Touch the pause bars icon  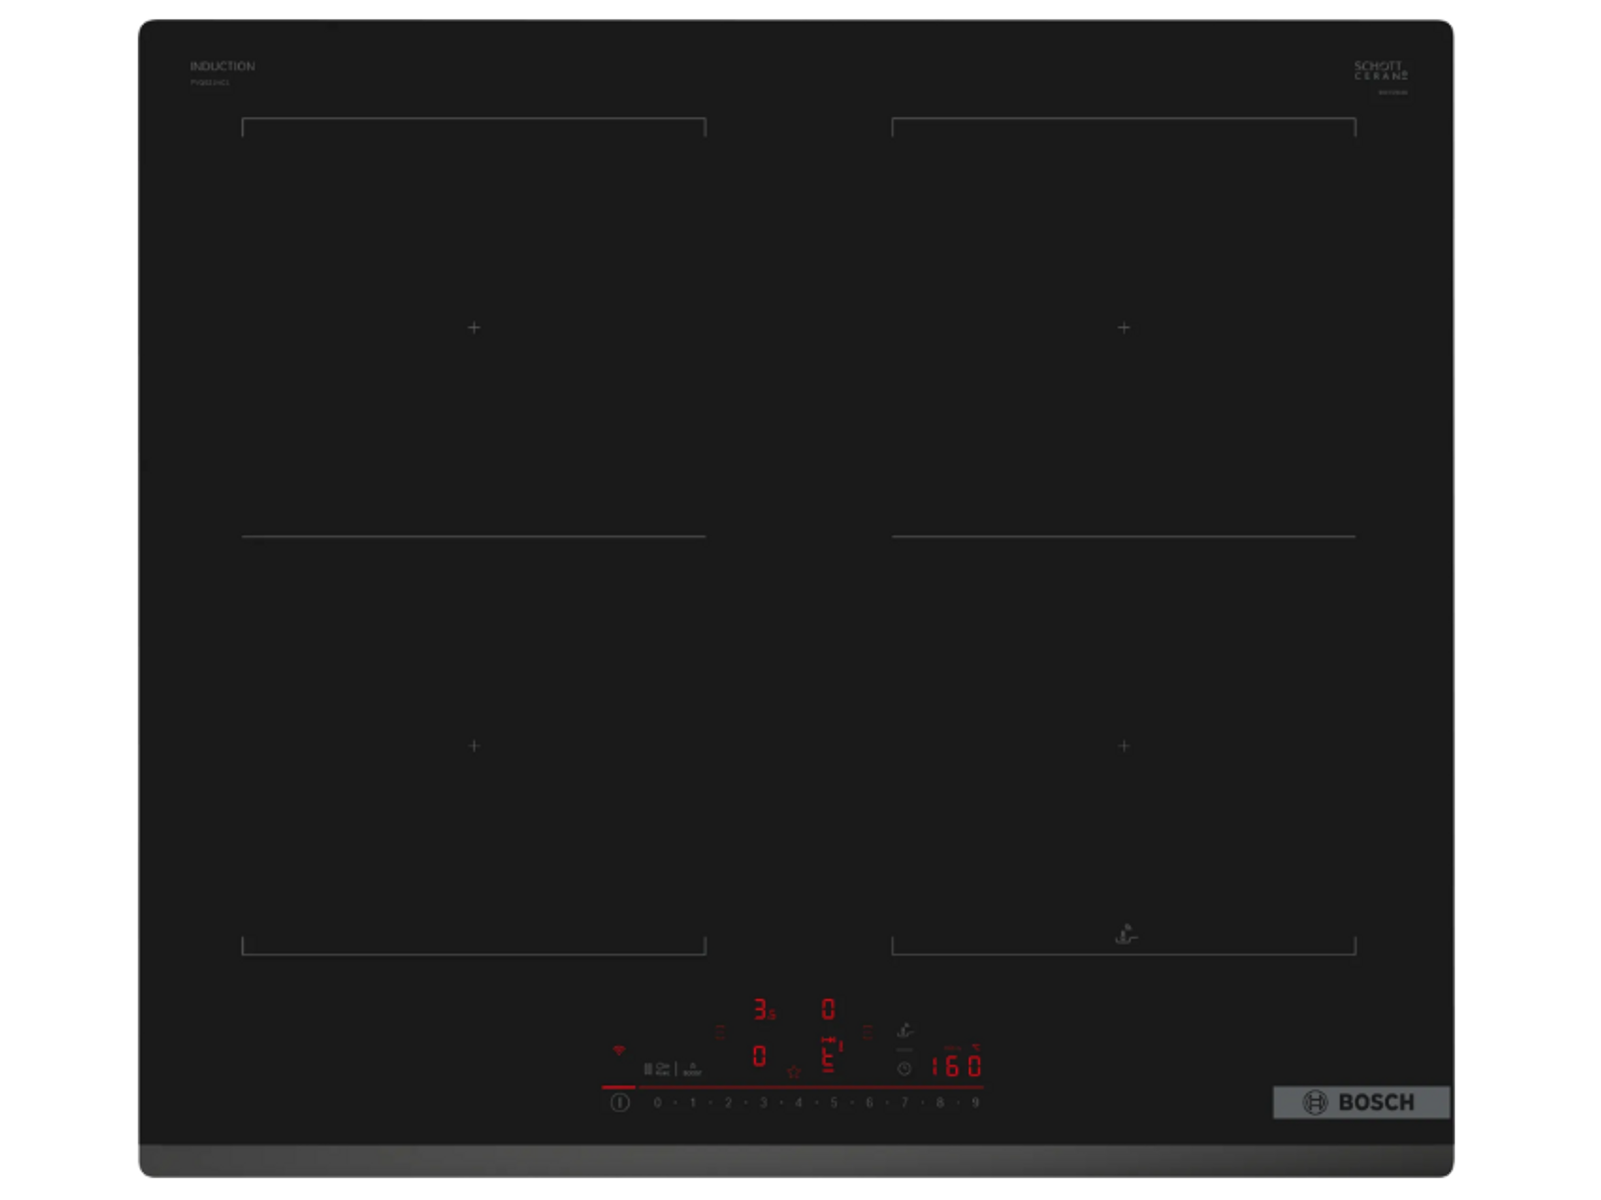(648, 1069)
